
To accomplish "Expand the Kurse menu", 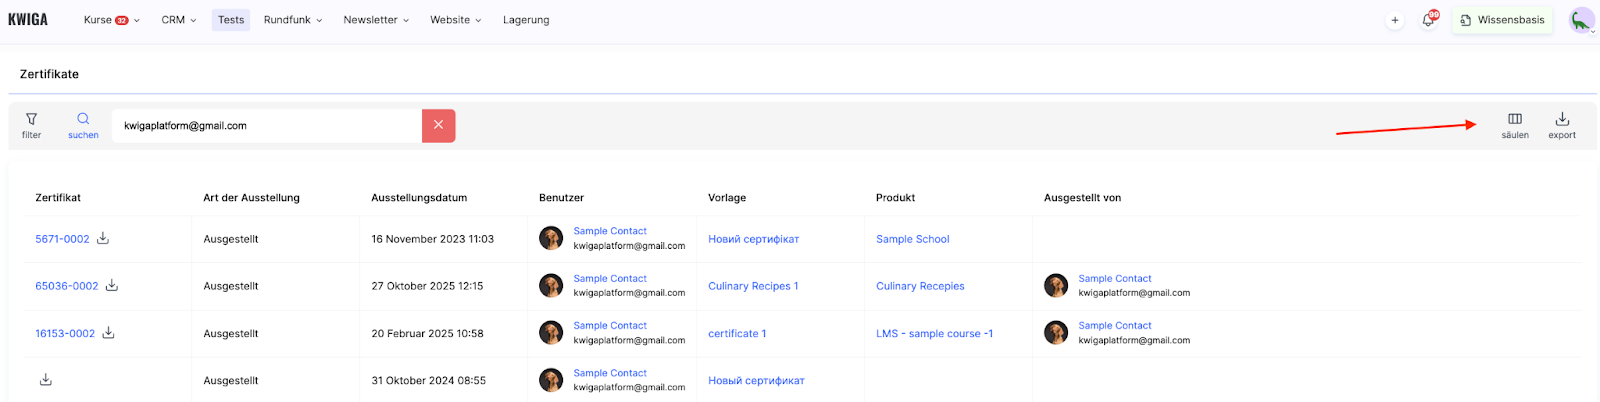I will 110,20.
